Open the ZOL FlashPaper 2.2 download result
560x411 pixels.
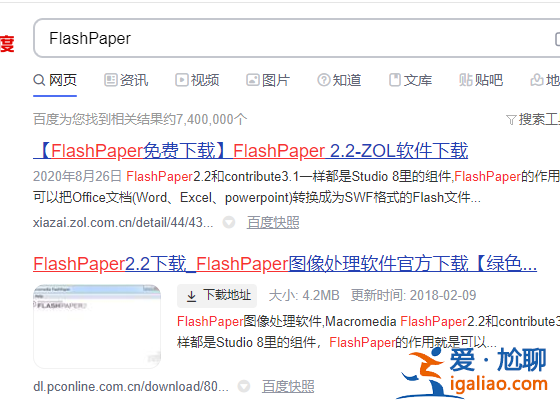(251, 150)
